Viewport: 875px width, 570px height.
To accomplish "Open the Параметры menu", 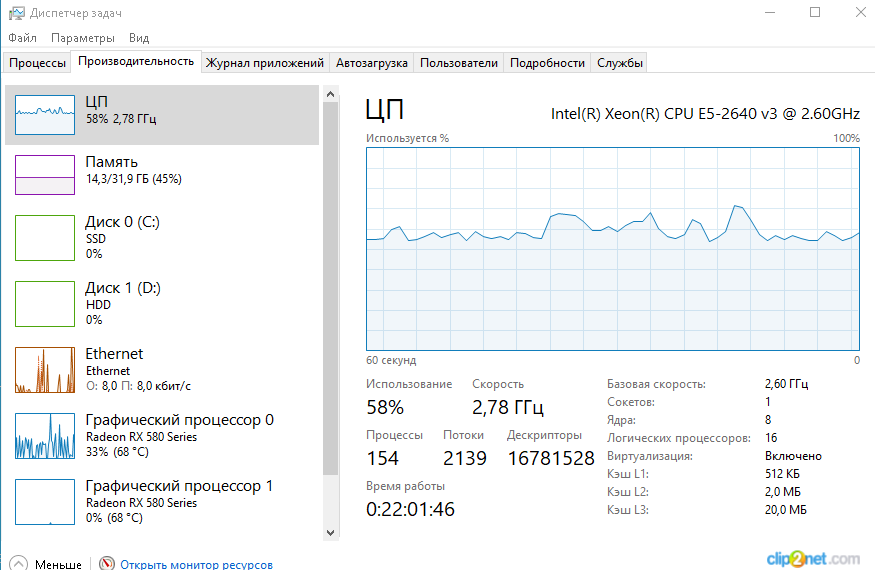I will coord(83,38).
